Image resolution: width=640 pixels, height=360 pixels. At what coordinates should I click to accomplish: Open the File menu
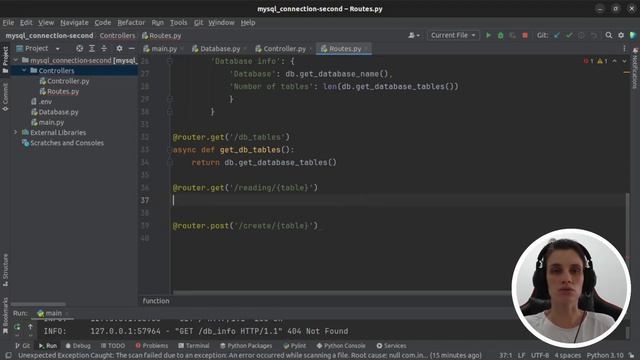[8, 22]
